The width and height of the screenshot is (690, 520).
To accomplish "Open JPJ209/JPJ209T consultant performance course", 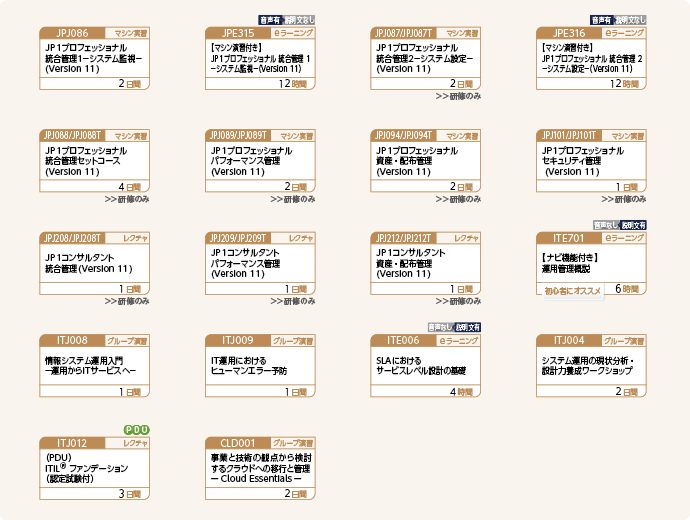I will 260,264.
